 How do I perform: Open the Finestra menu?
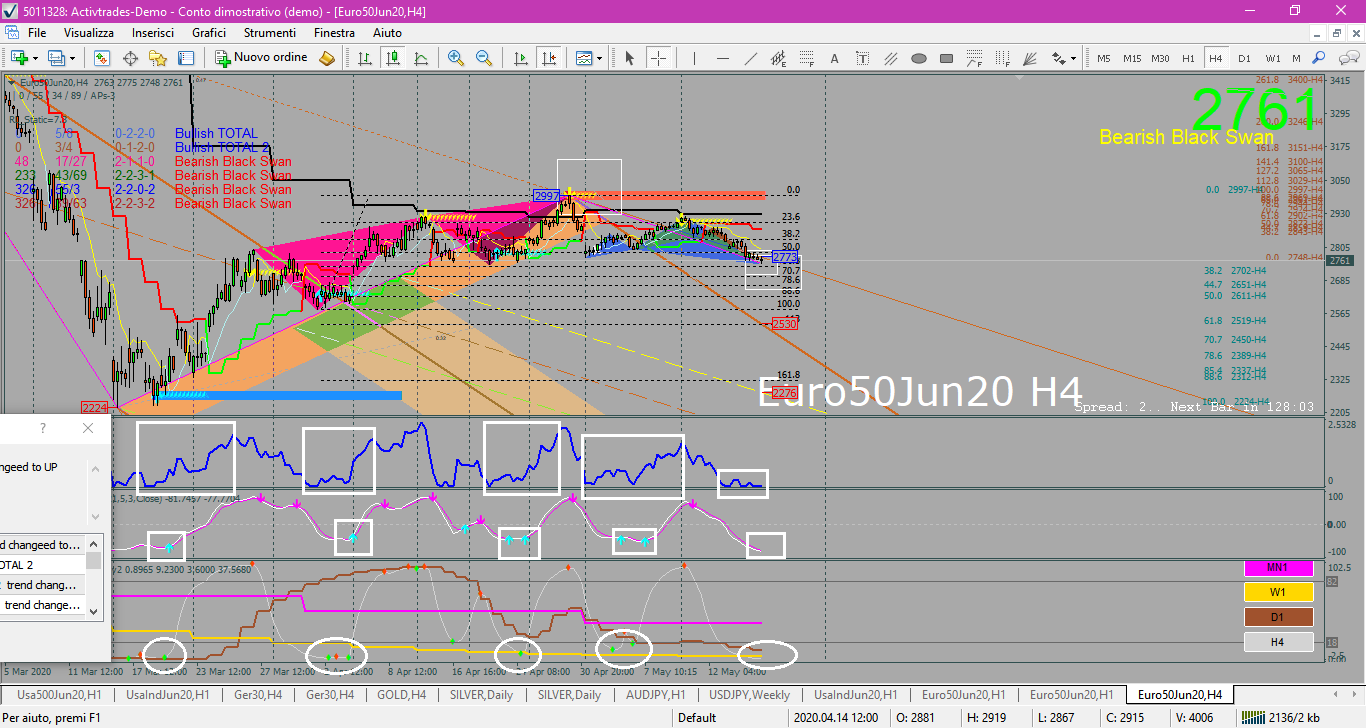coord(334,33)
